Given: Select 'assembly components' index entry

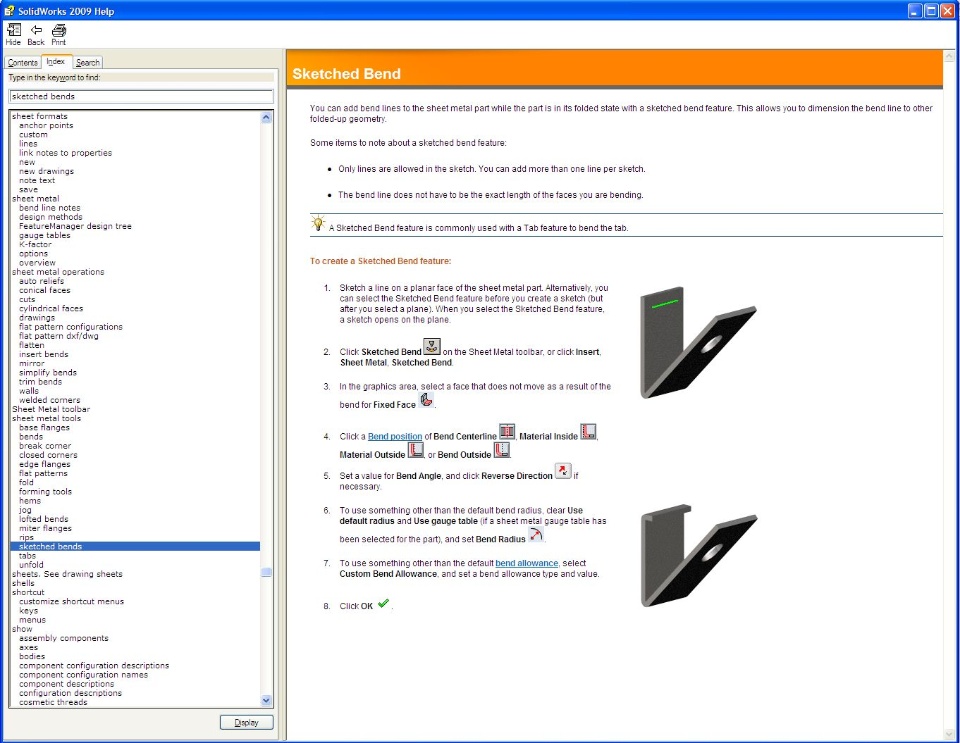Looking at the screenshot, I should [64, 638].
